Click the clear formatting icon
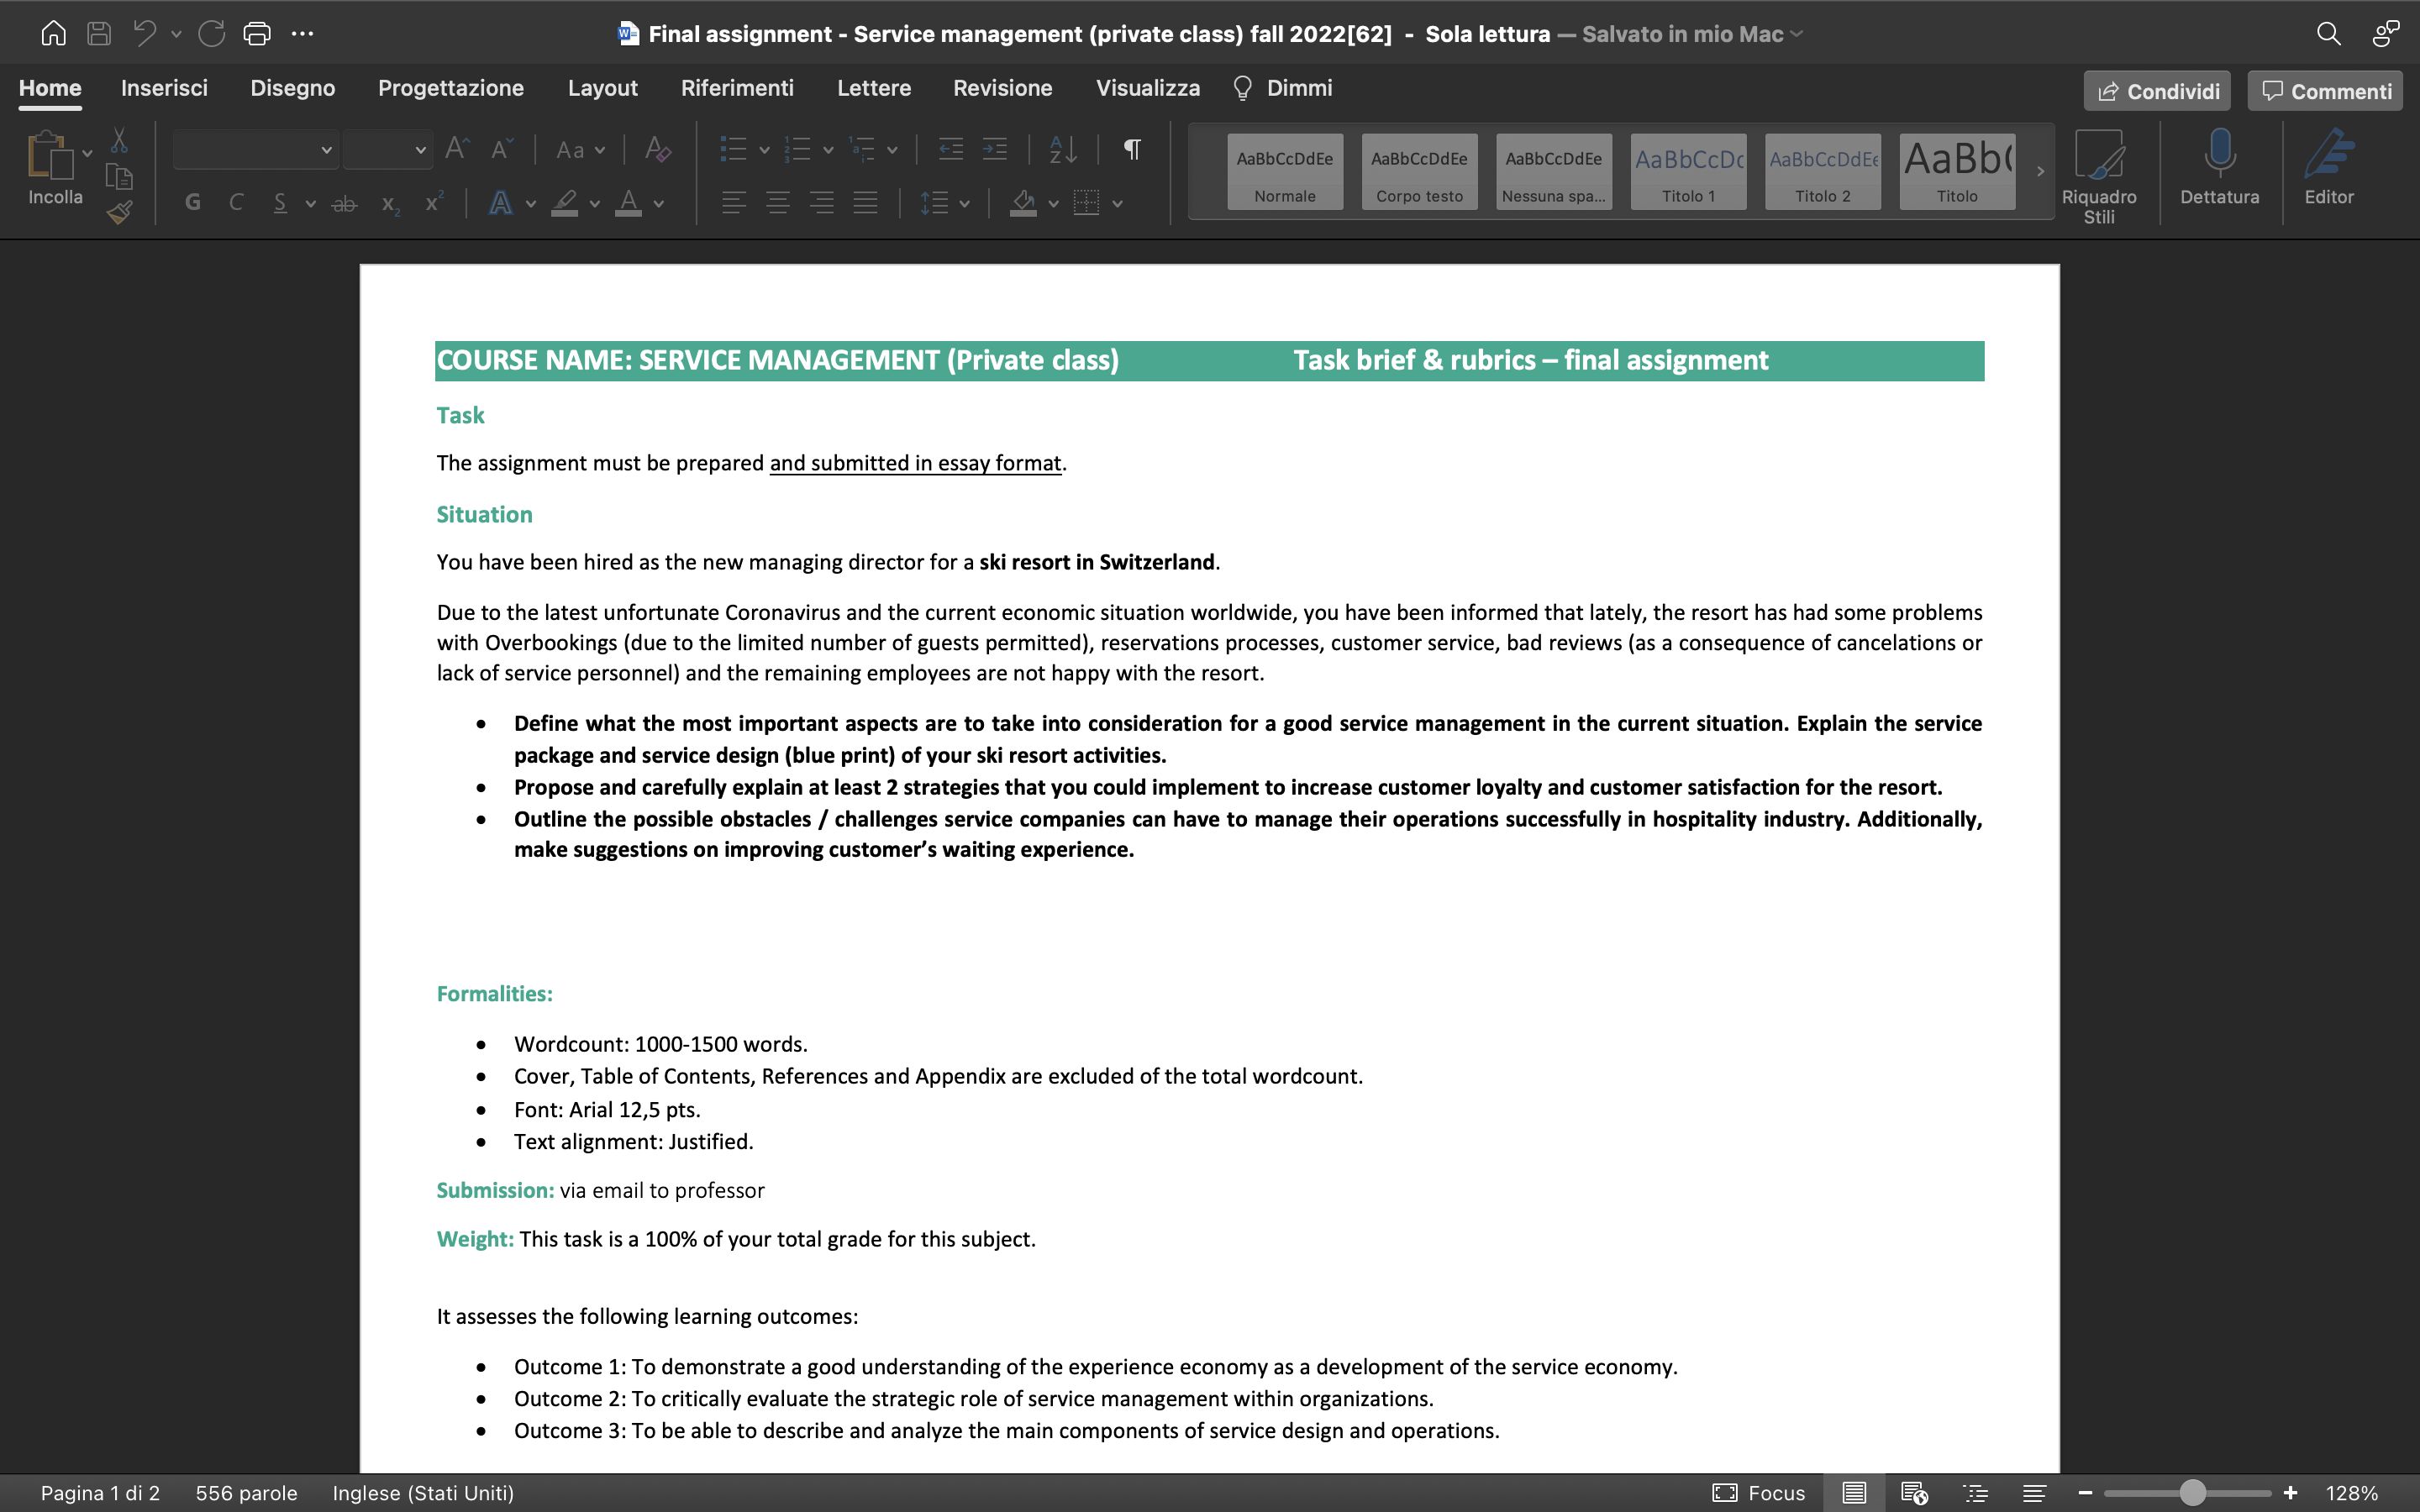 click(657, 150)
